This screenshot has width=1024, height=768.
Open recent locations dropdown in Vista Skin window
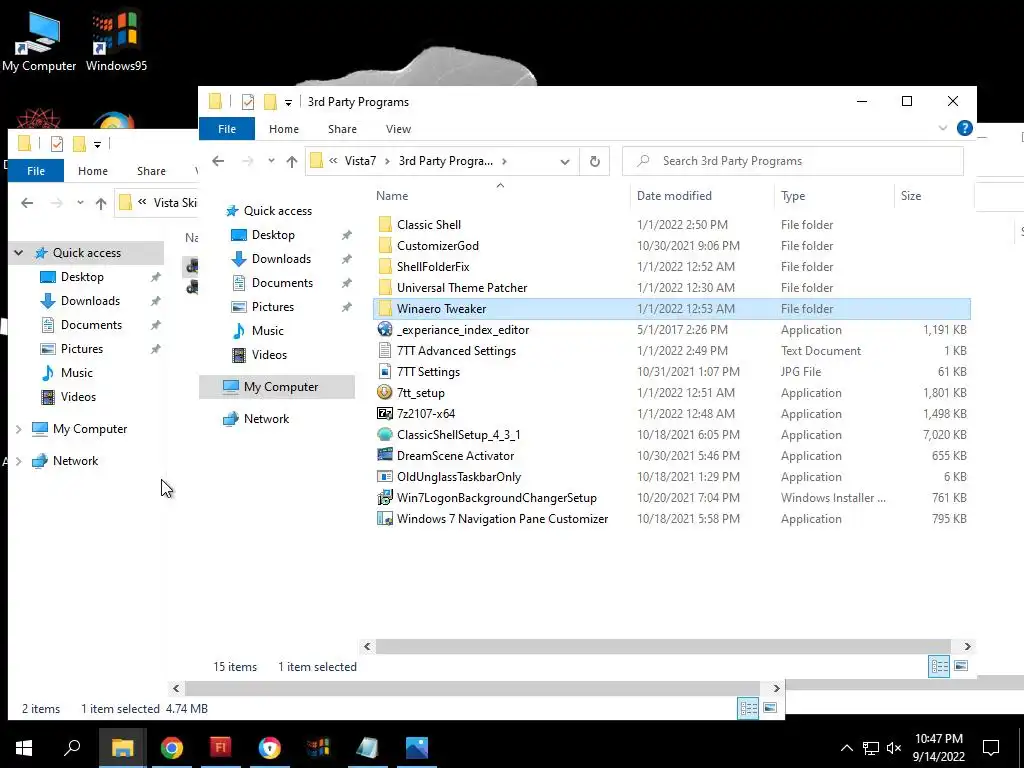[x=80, y=203]
